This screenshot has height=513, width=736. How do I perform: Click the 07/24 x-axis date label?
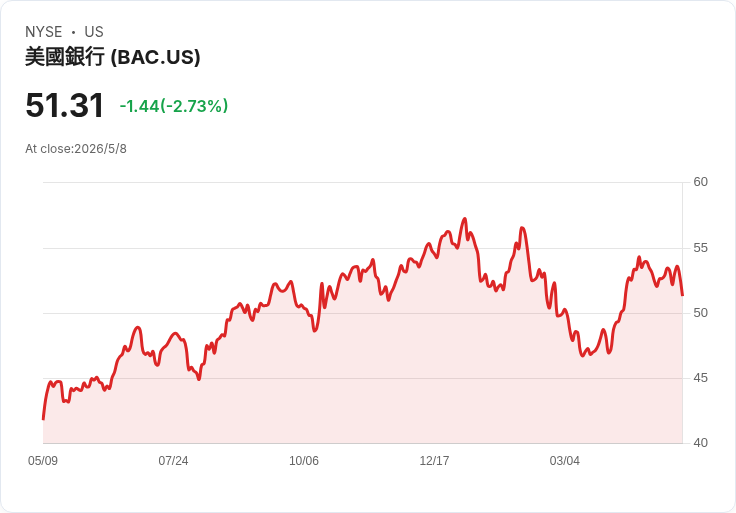click(x=173, y=460)
